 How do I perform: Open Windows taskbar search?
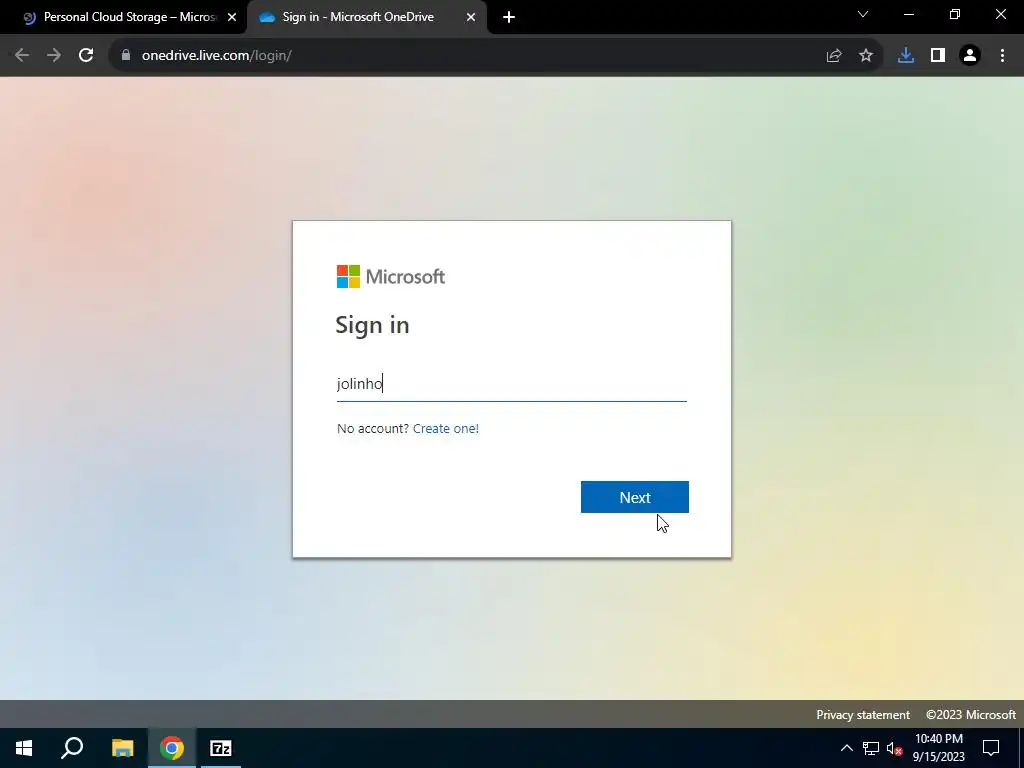72,748
